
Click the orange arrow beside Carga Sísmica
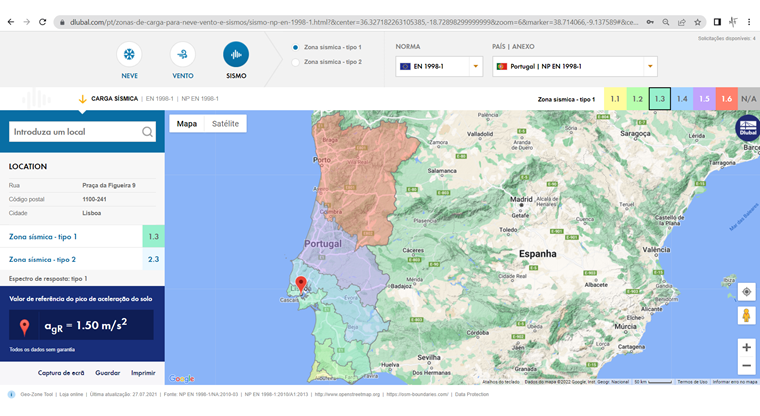pos(82,99)
